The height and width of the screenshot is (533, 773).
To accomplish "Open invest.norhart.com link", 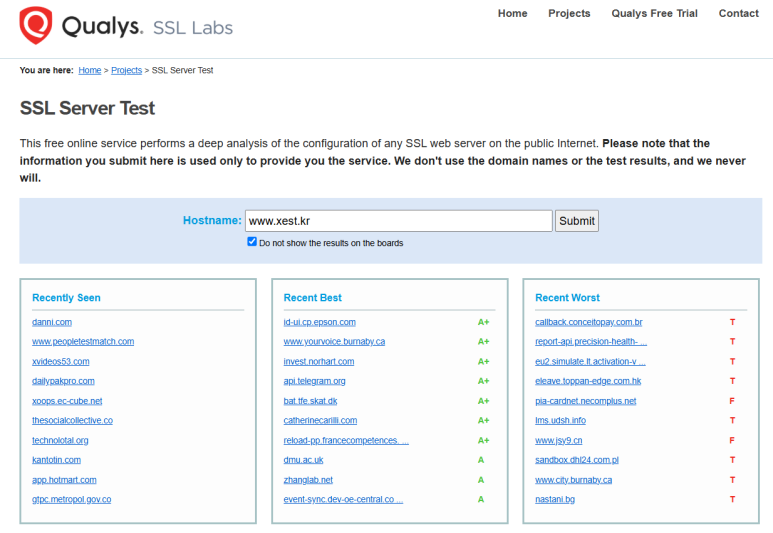I will (x=318, y=361).
